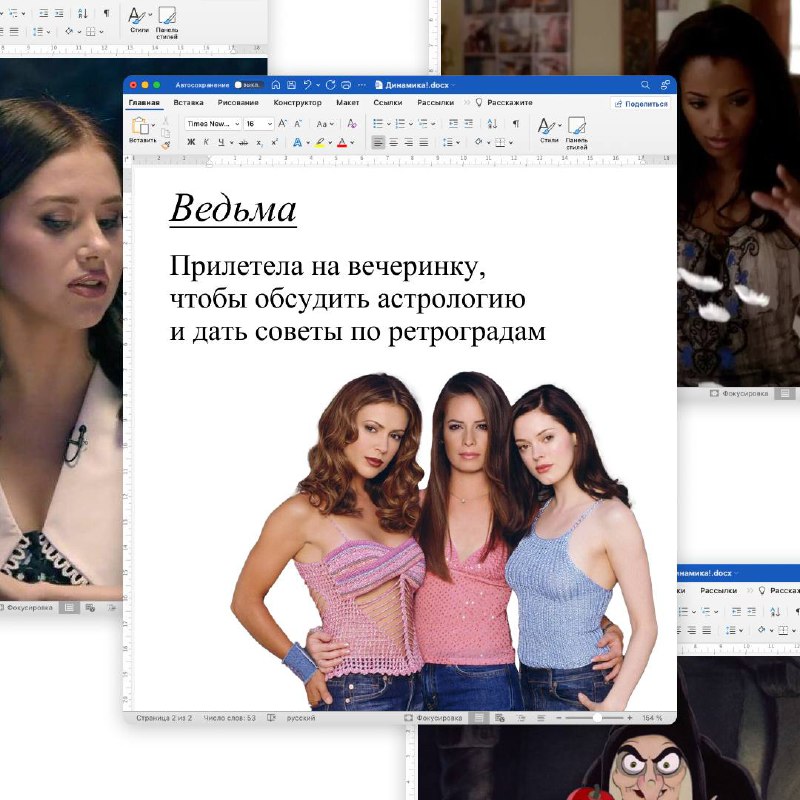The image size is (800, 800).
Task: Open the Макет (Layout) tab
Action: coord(347,103)
